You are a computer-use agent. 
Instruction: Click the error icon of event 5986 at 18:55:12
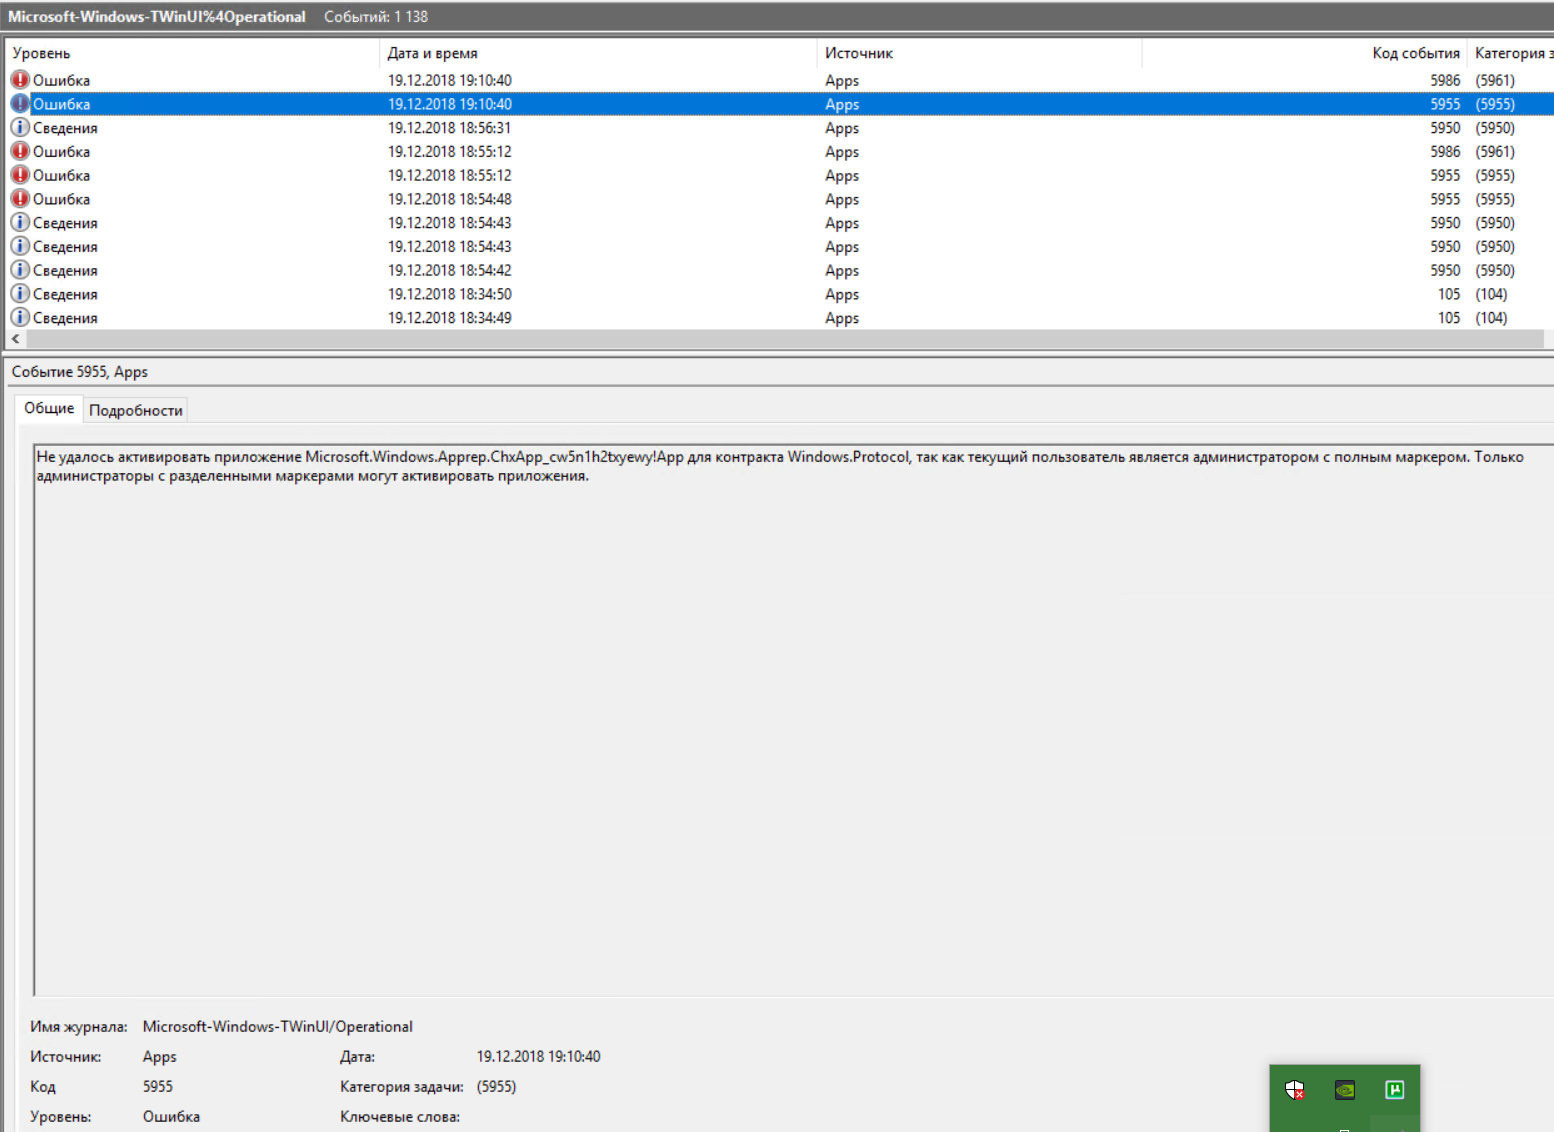[x=20, y=152]
